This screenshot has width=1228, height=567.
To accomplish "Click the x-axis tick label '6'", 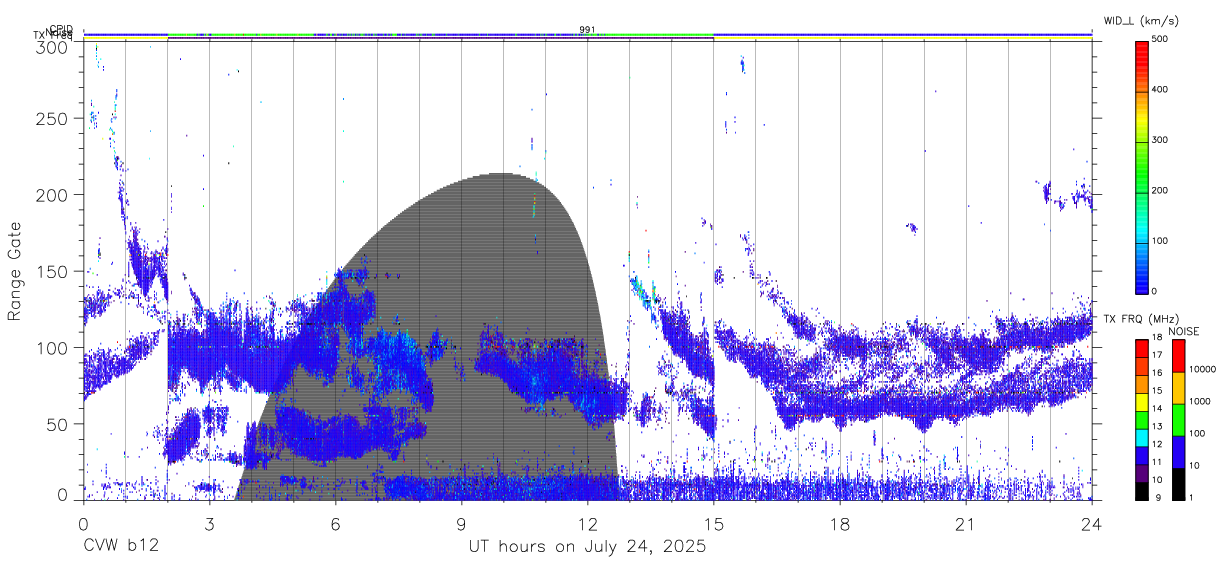I will click(x=335, y=524).
